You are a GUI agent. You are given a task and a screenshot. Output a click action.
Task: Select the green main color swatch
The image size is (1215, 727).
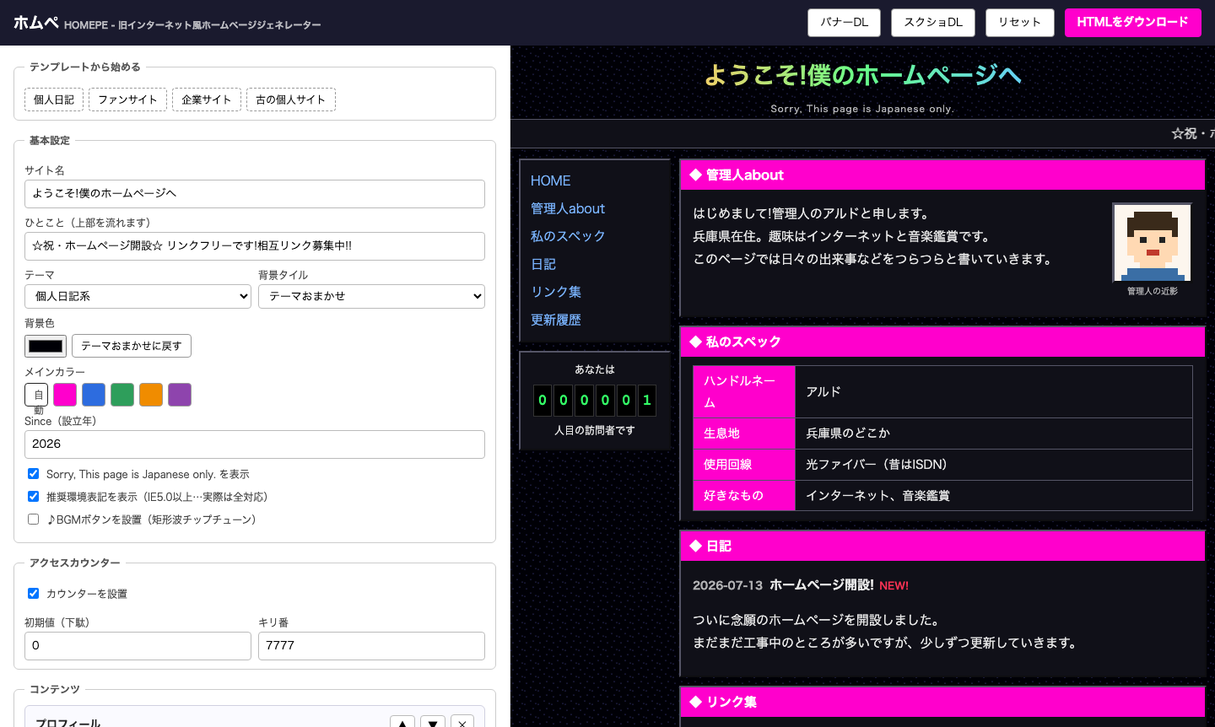coord(122,395)
